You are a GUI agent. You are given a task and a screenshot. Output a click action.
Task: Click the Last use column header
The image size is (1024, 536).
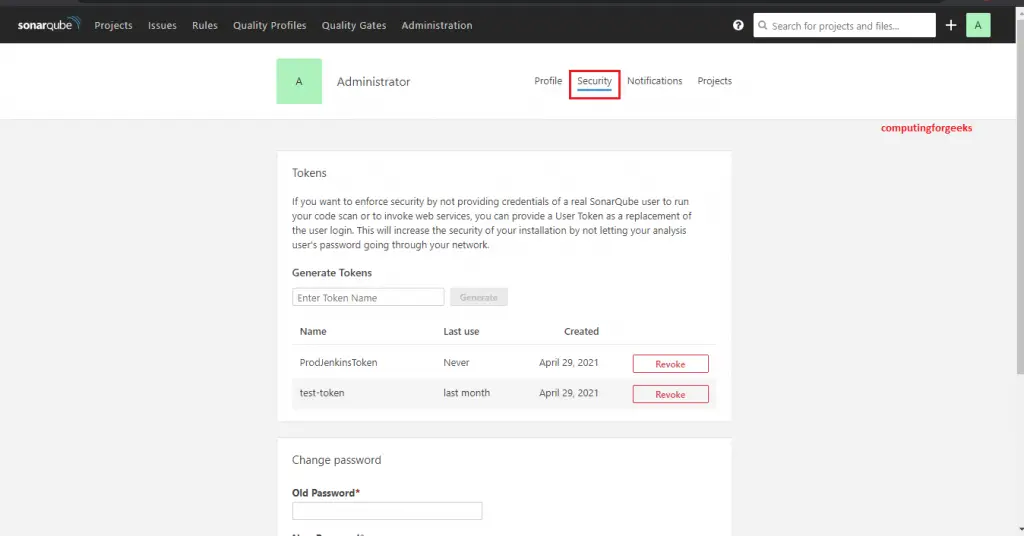point(461,332)
